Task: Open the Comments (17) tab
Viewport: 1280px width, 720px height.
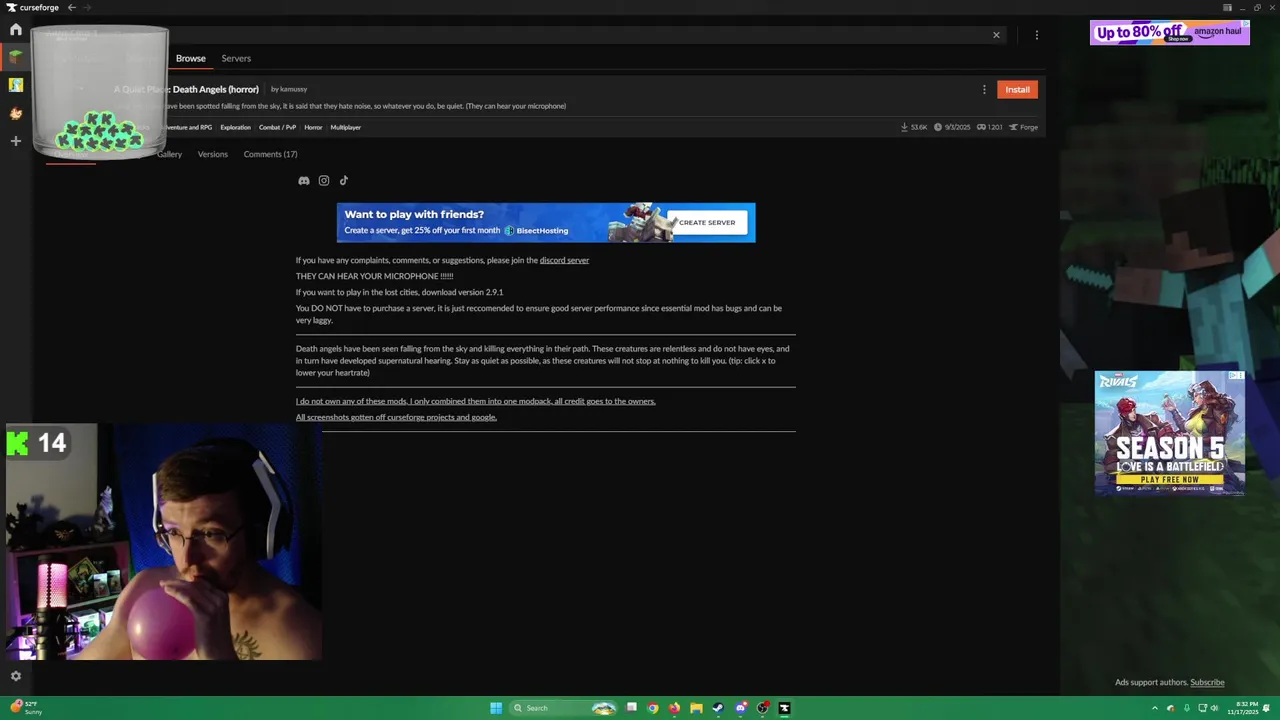Action: click(270, 154)
